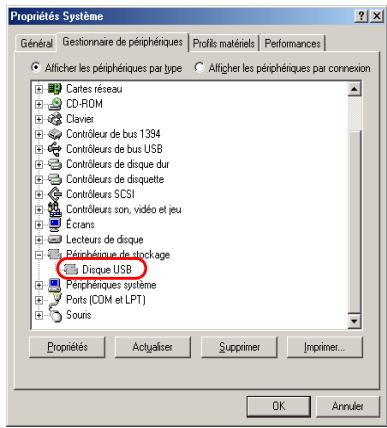Select the Contrôleur de bus 1394 icon
Viewport: 387px width, 428px height.
55,134
